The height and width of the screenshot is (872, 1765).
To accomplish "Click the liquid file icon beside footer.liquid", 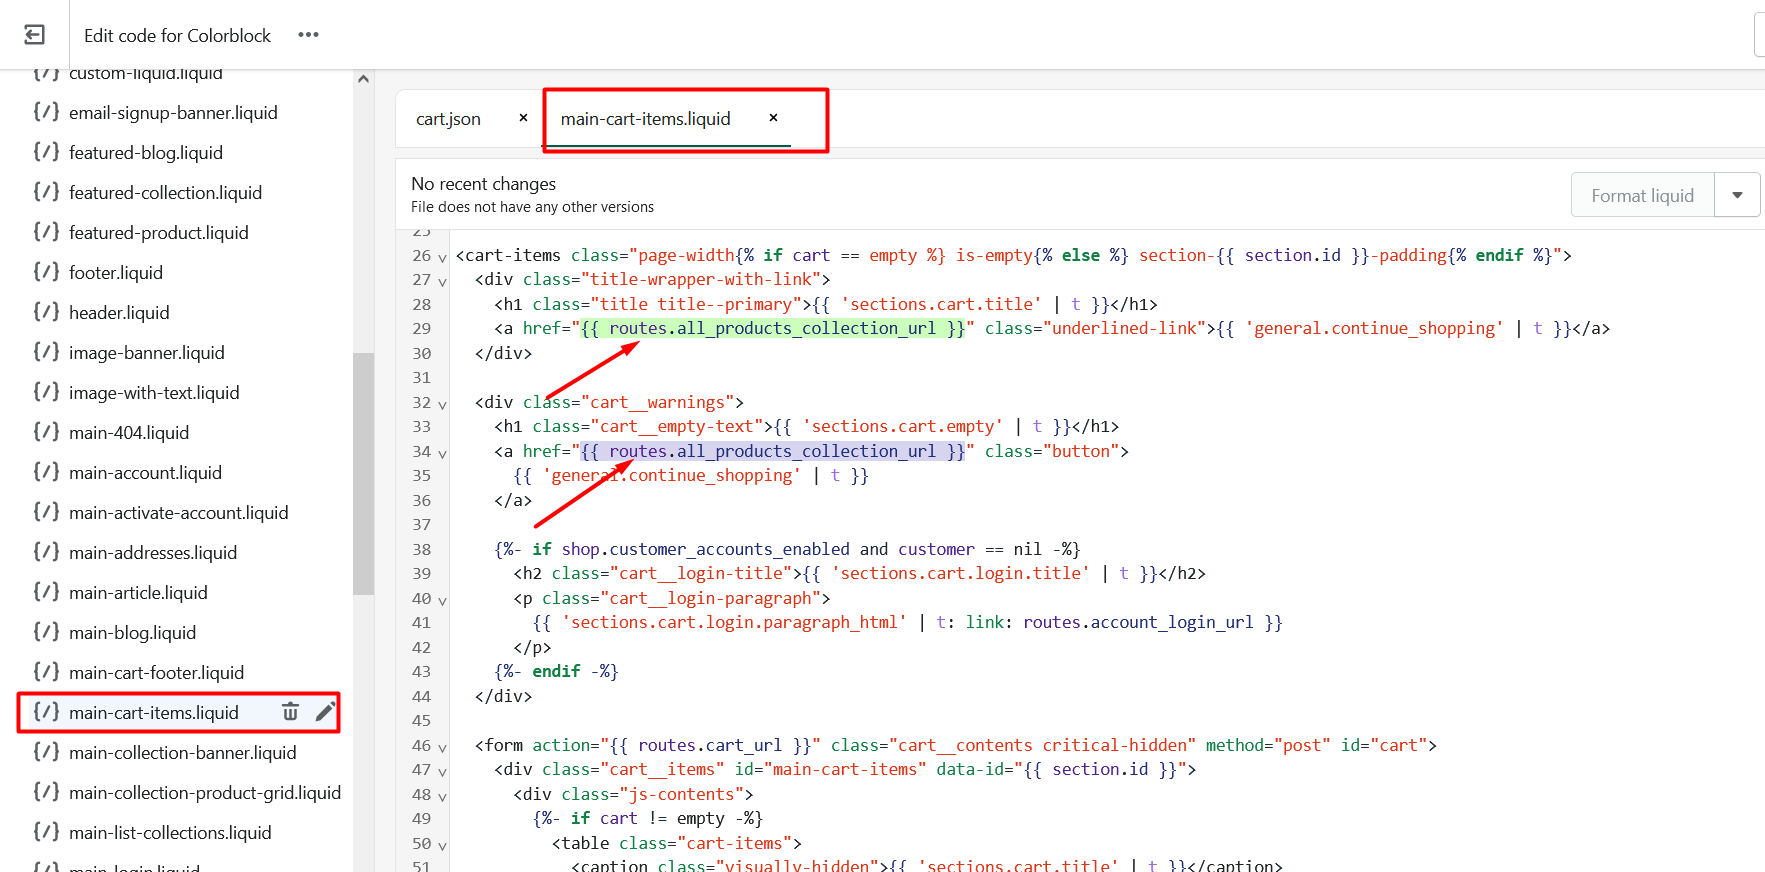I will 46,272.
